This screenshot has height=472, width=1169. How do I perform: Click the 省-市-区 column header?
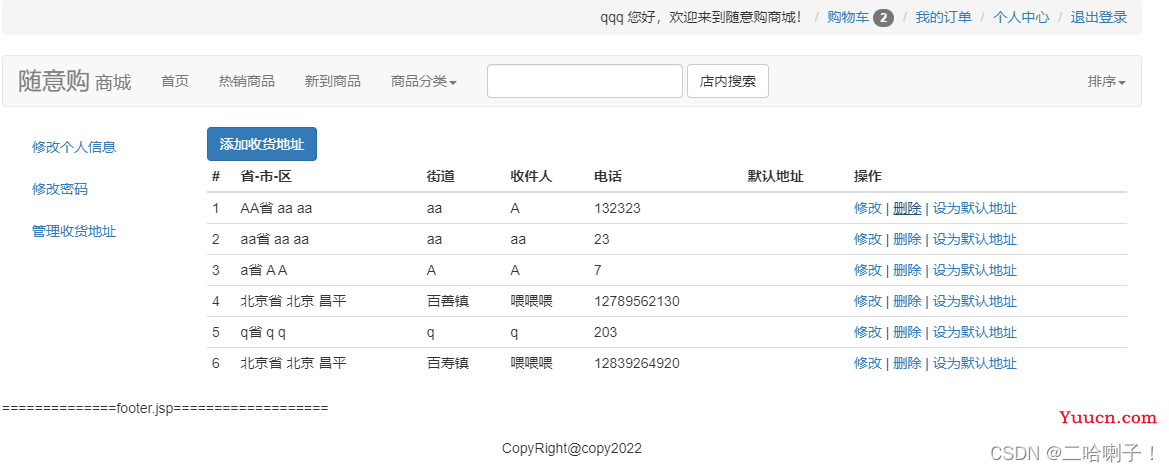pos(265,177)
